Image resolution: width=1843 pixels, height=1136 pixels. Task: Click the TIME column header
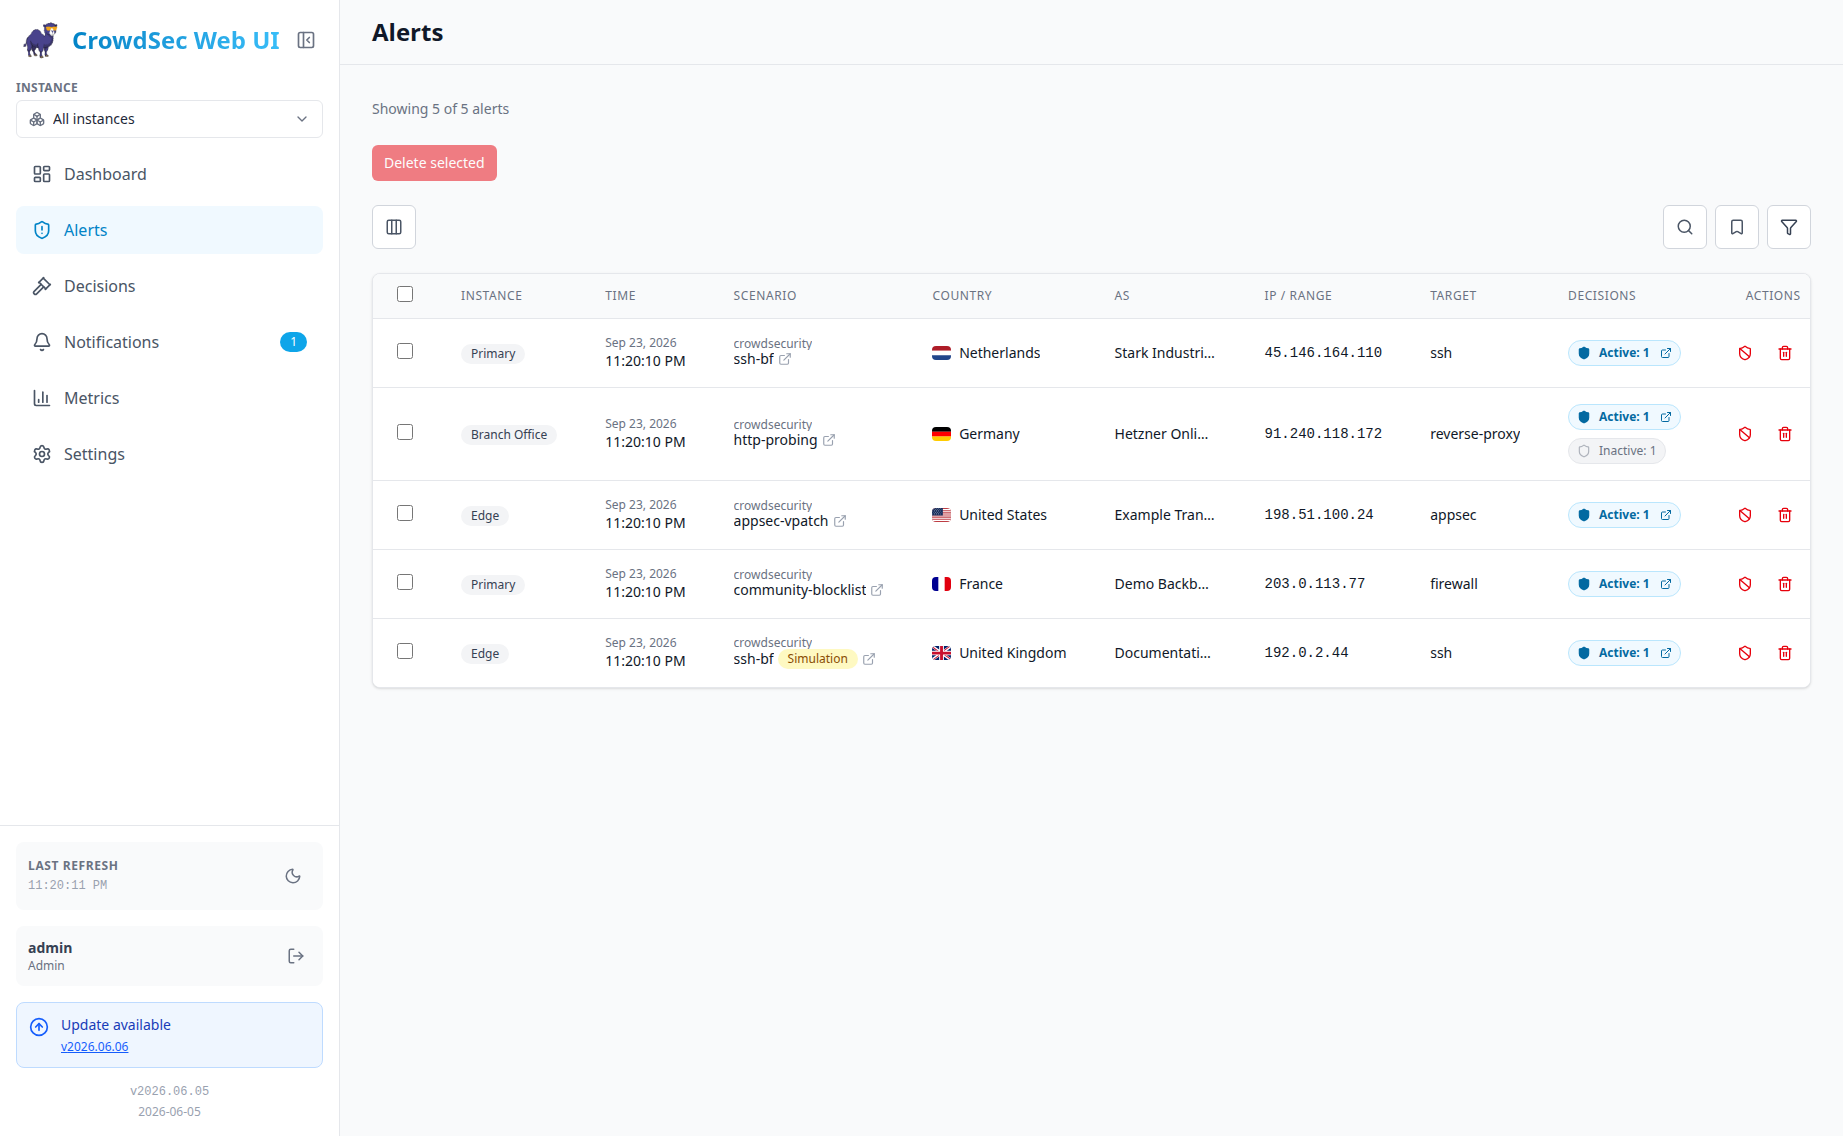620,296
